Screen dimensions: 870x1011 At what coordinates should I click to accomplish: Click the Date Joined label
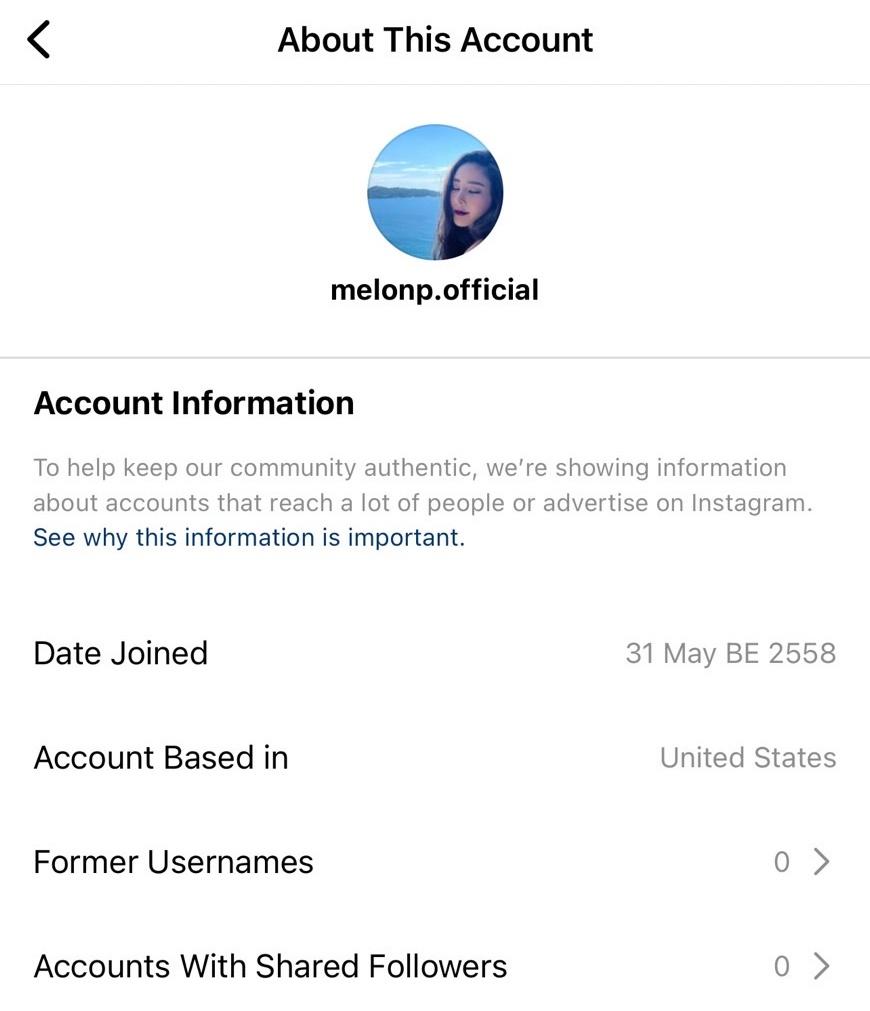coord(121,653)
